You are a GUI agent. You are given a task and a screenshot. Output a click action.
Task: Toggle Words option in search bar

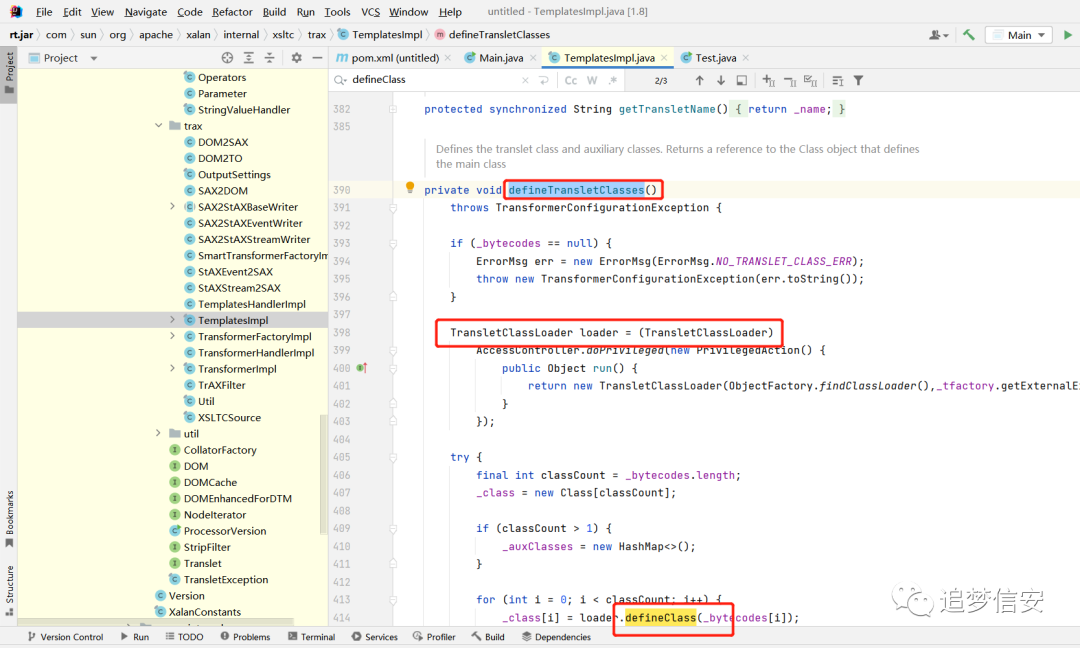click(592, 81)
